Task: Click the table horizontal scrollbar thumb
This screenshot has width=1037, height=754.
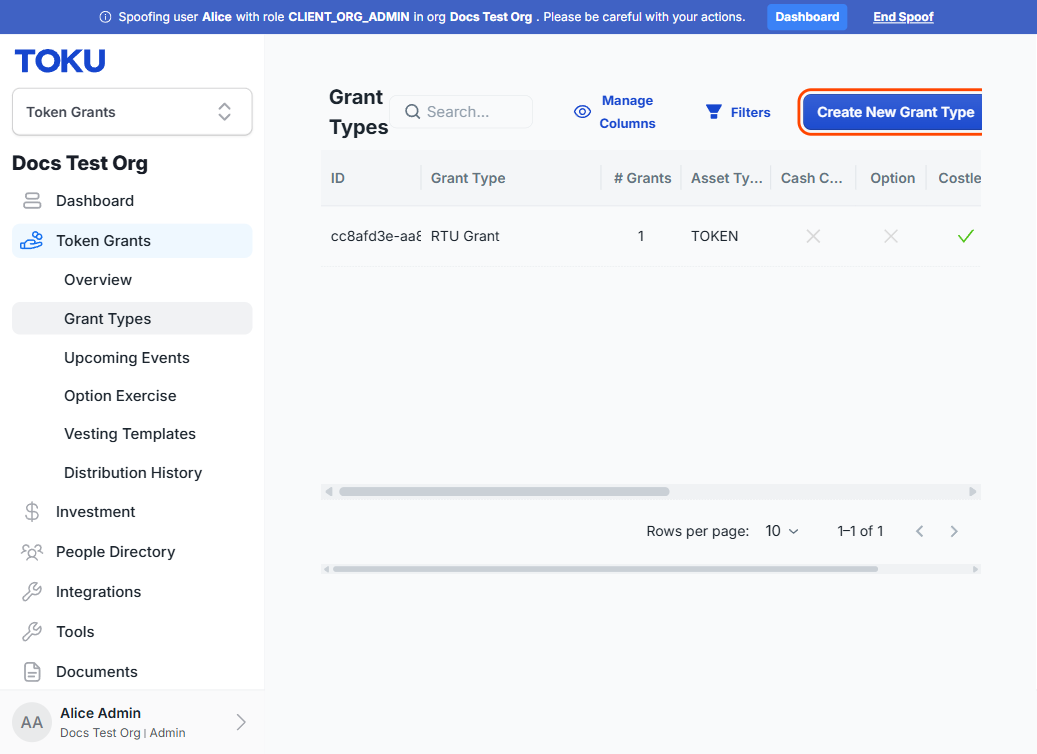Action: point(504,491)
